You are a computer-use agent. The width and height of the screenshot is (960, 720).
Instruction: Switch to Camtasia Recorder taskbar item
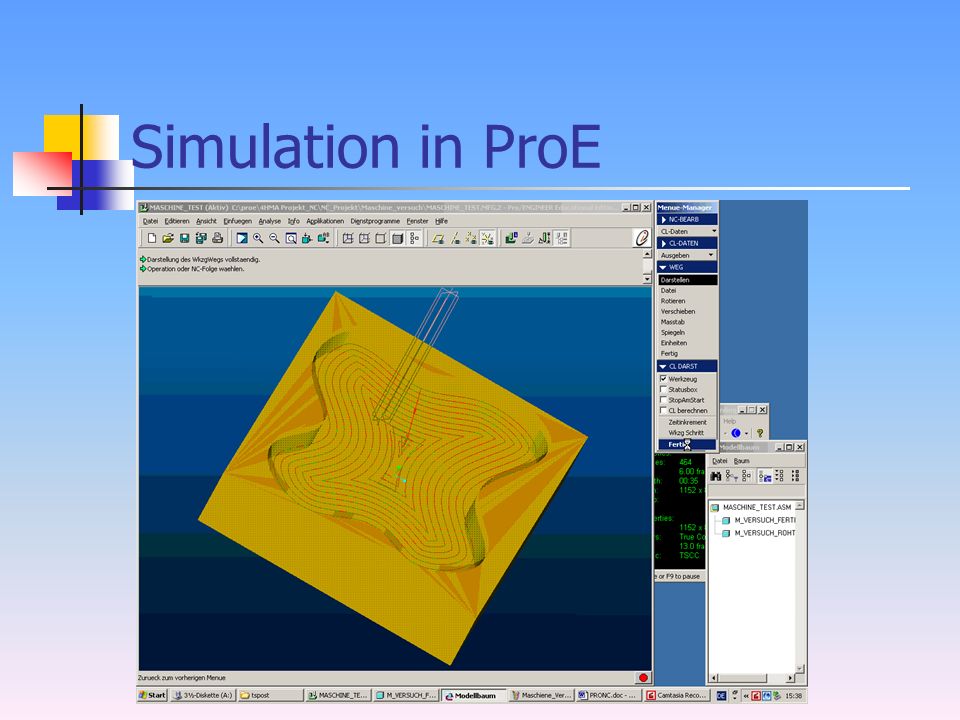[x=678, y=696]
